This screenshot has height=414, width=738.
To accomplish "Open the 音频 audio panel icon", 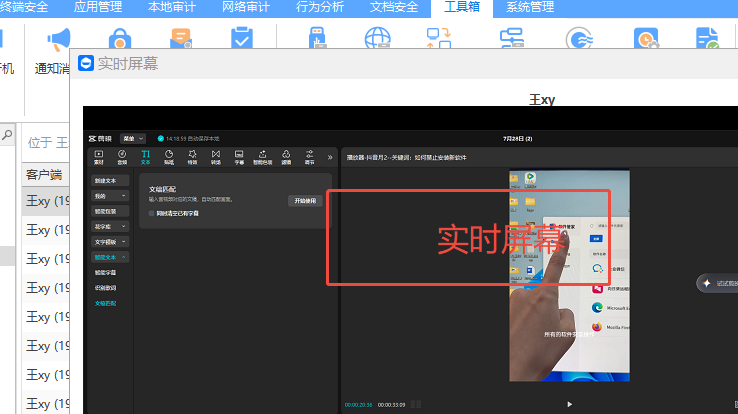I will tap(122, 157).
